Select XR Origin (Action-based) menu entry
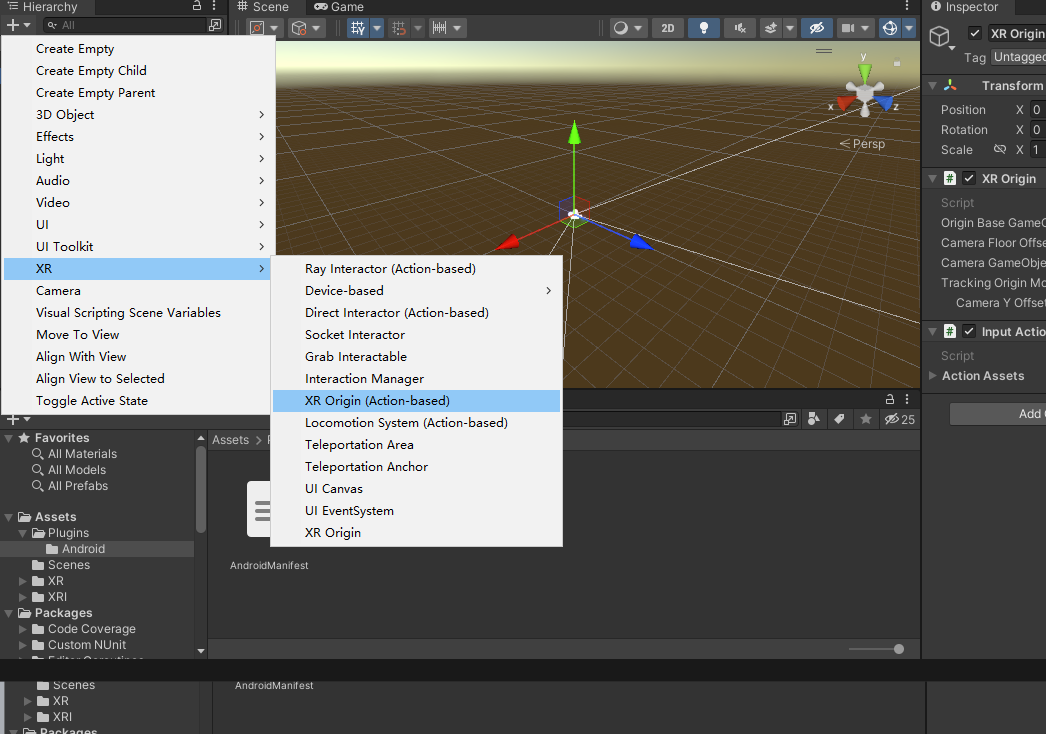Screen dimensions: 1046x734 pyautogui.click(x=416, y=401)
